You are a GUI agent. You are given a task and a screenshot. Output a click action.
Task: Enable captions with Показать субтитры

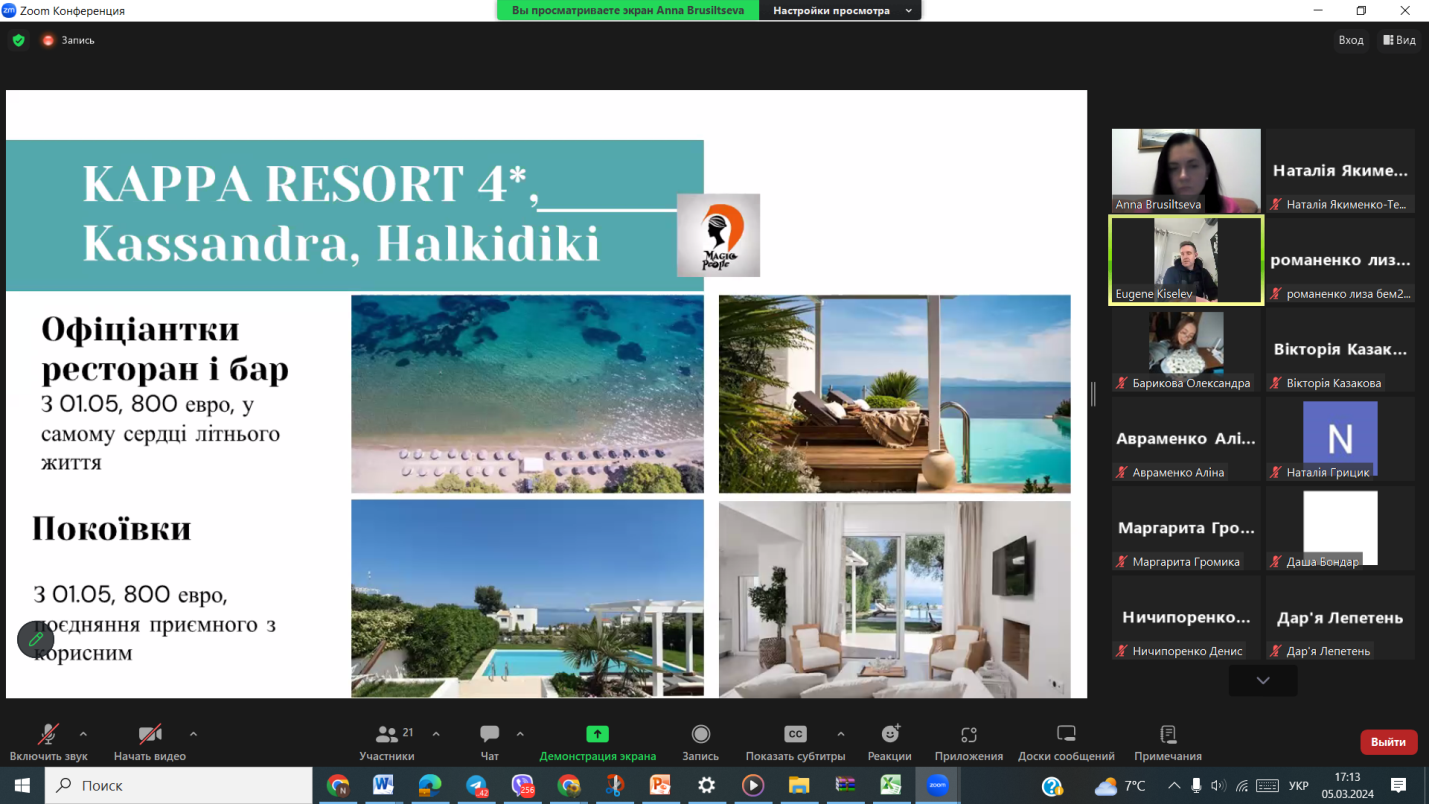coord(795,743)
